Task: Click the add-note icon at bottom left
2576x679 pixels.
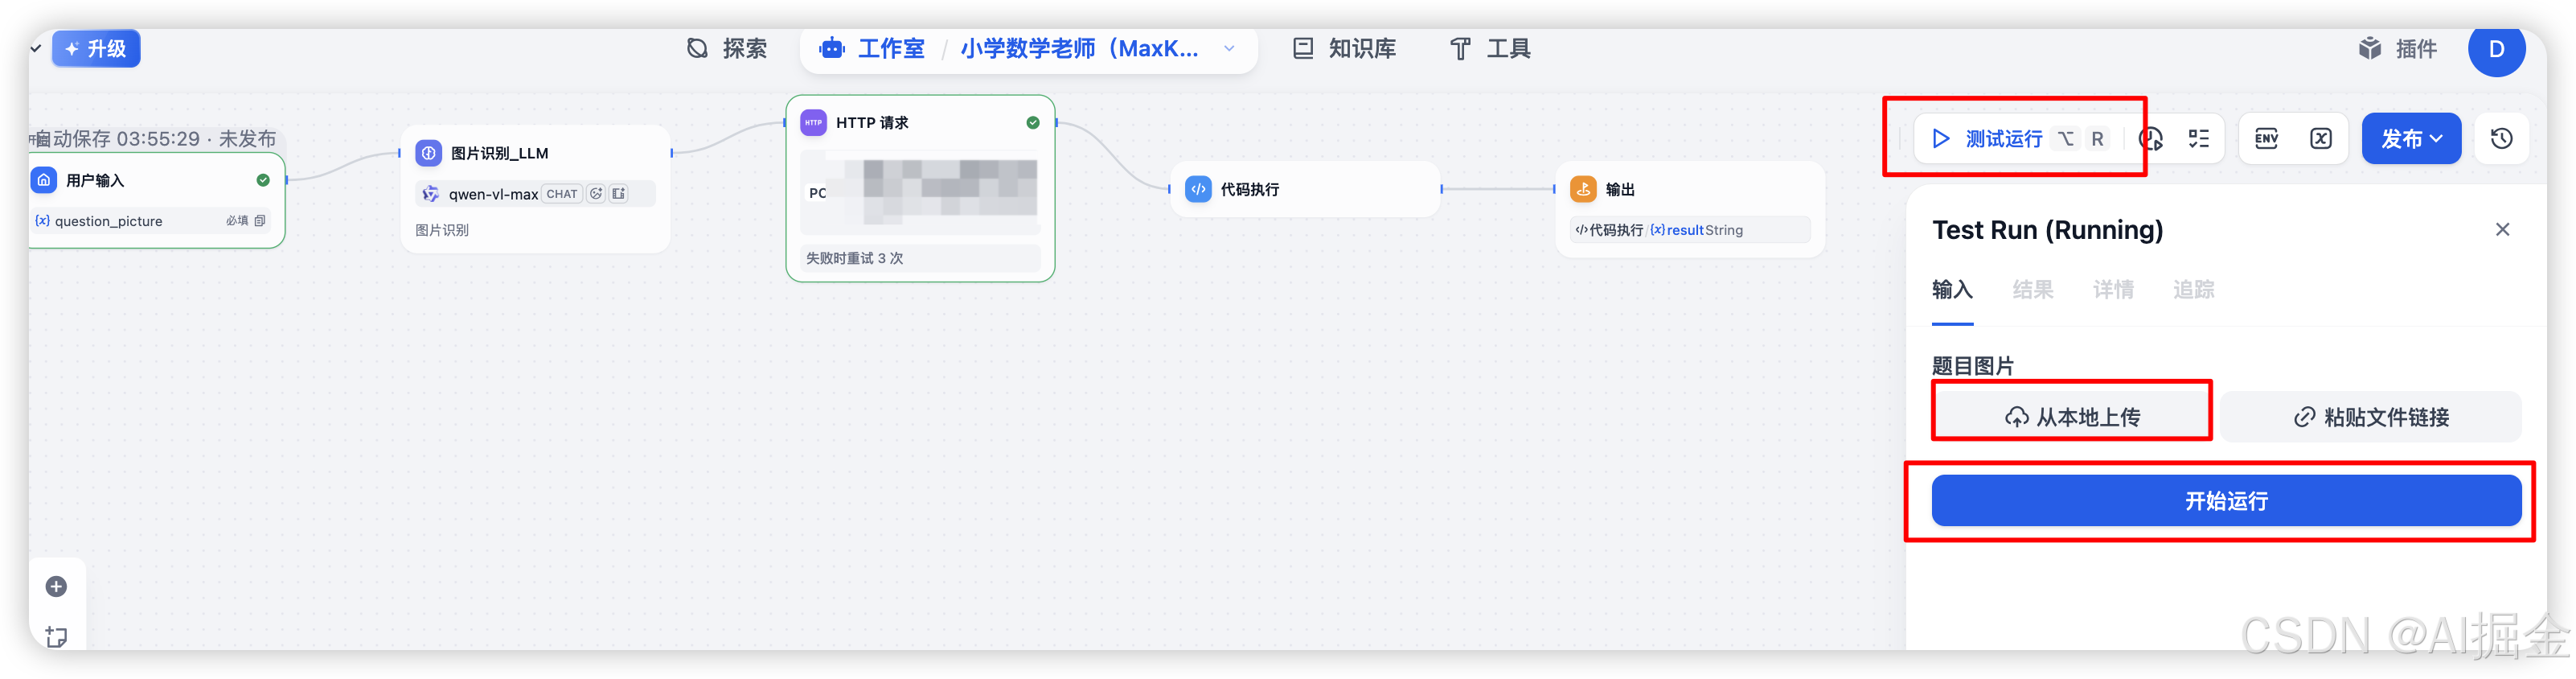Action: coord(56,636)
